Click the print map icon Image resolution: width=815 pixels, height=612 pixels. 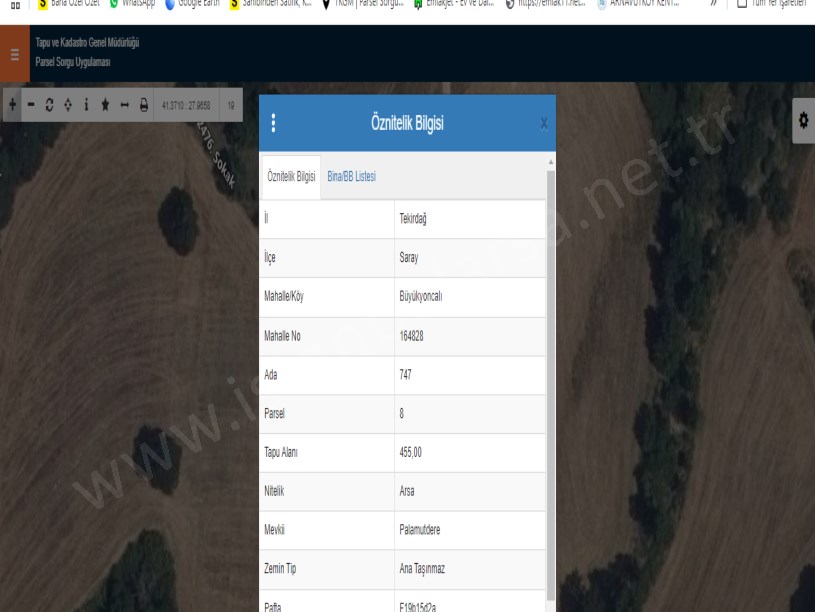(x=144, y=104)
